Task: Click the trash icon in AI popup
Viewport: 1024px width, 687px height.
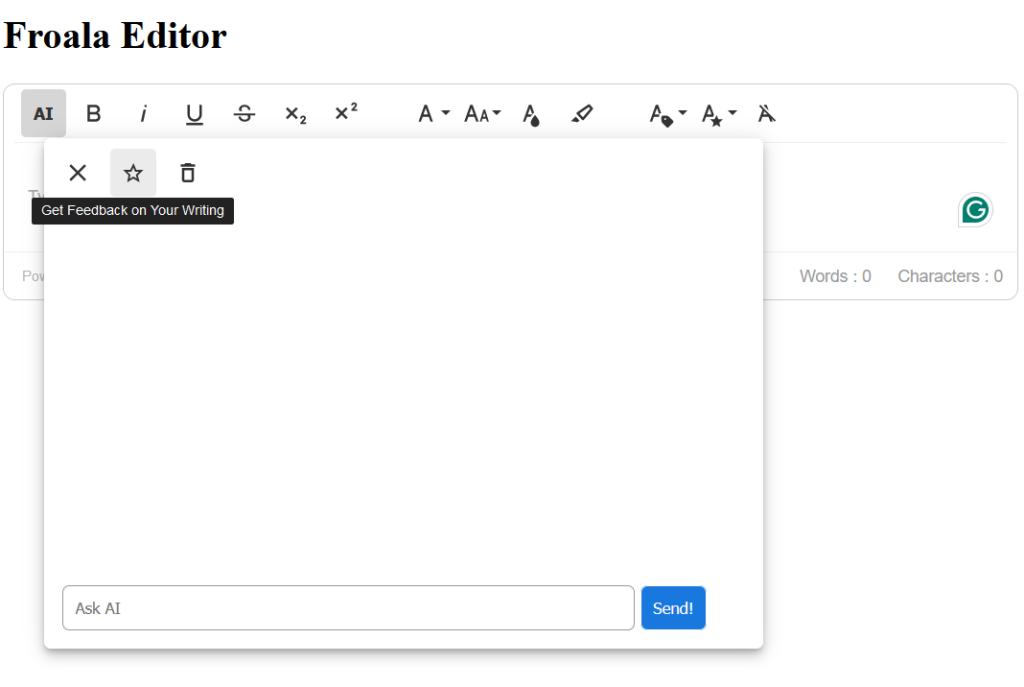Action: (187, 173)
